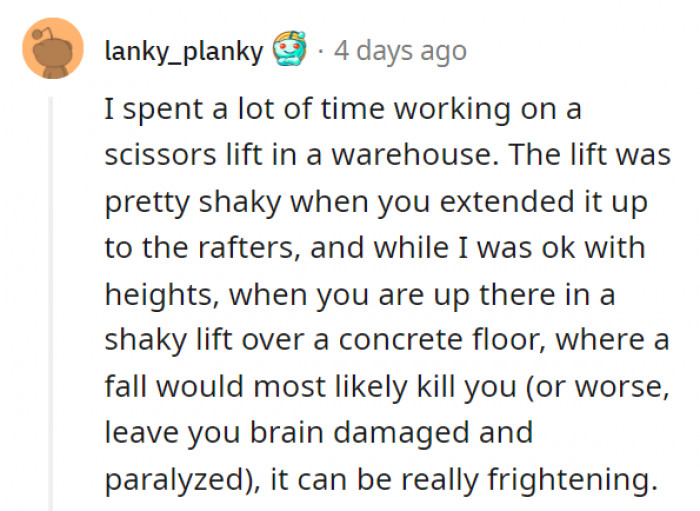Collapse the comment using the vertical thread line

tap(50, 300)
